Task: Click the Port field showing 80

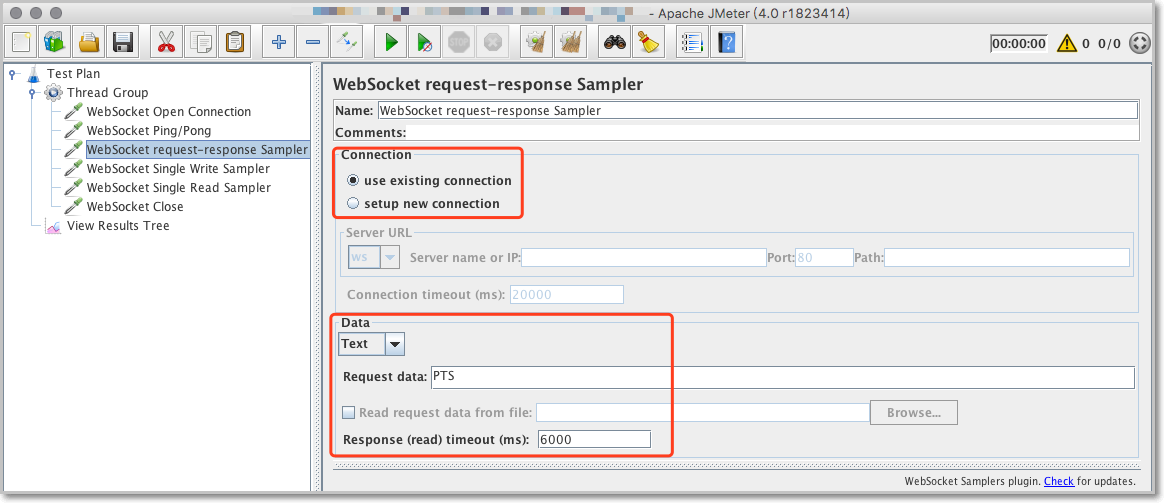Action: (x=824, y=257)
